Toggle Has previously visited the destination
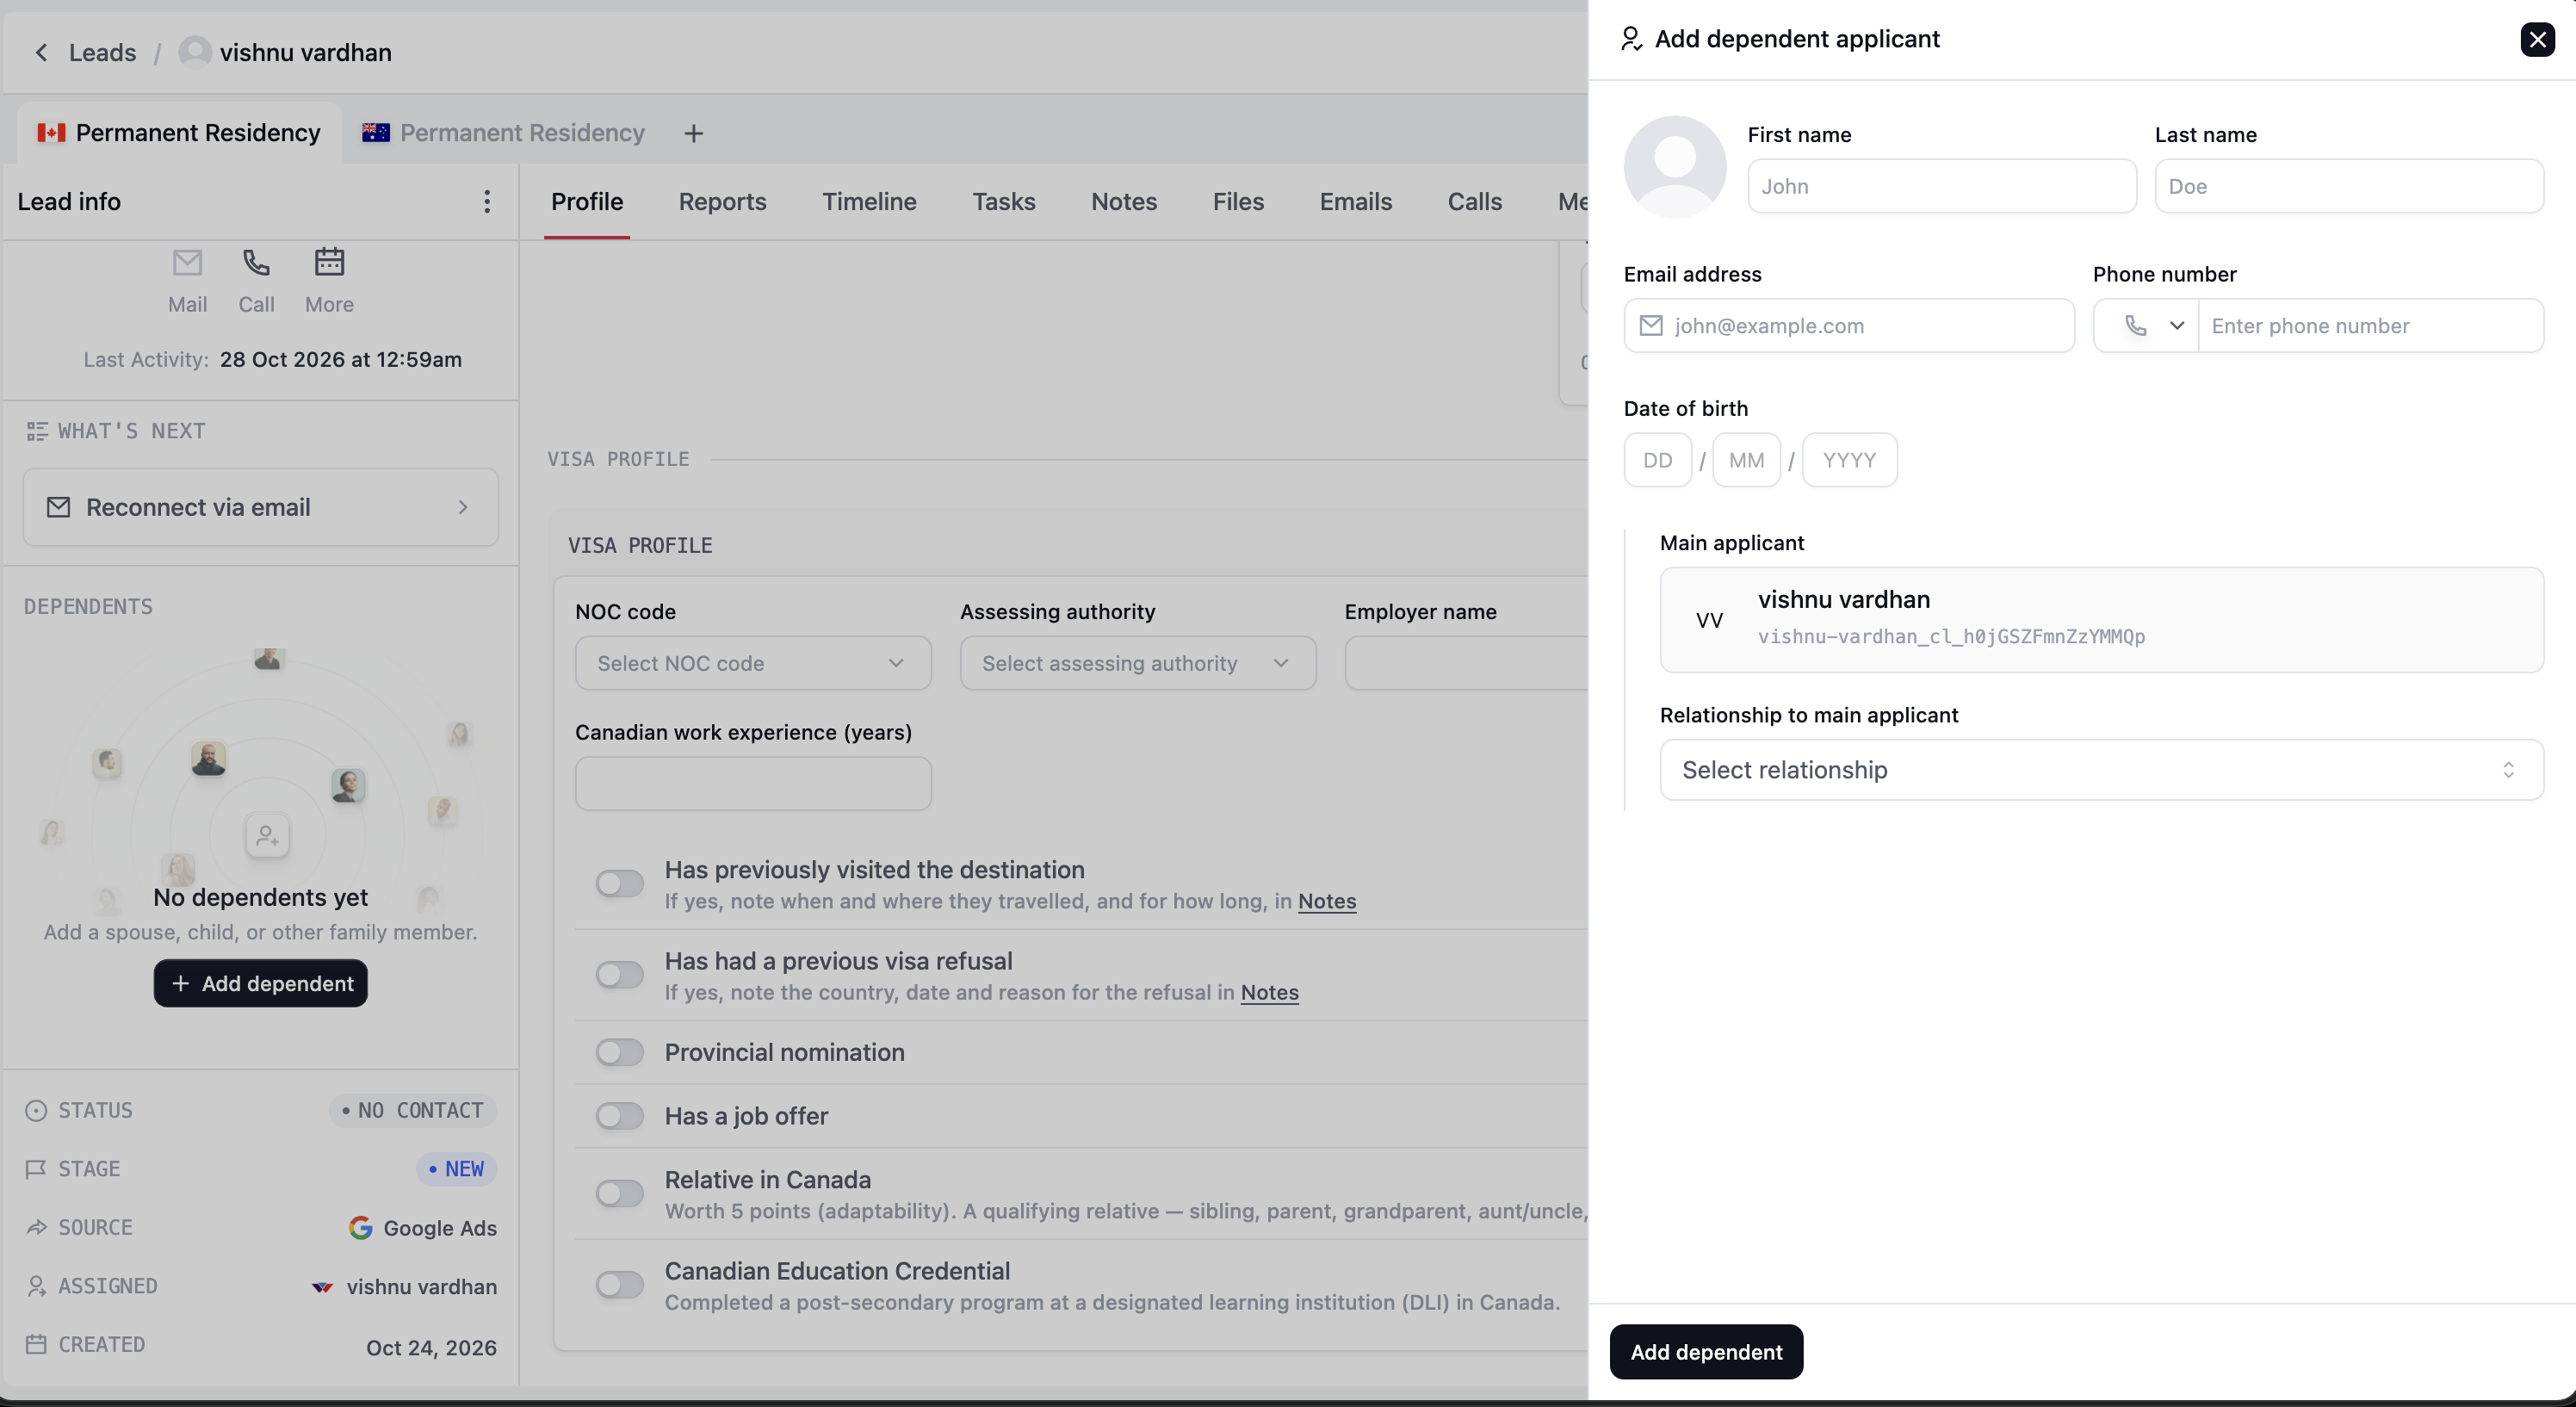 [x=619, y=883]
